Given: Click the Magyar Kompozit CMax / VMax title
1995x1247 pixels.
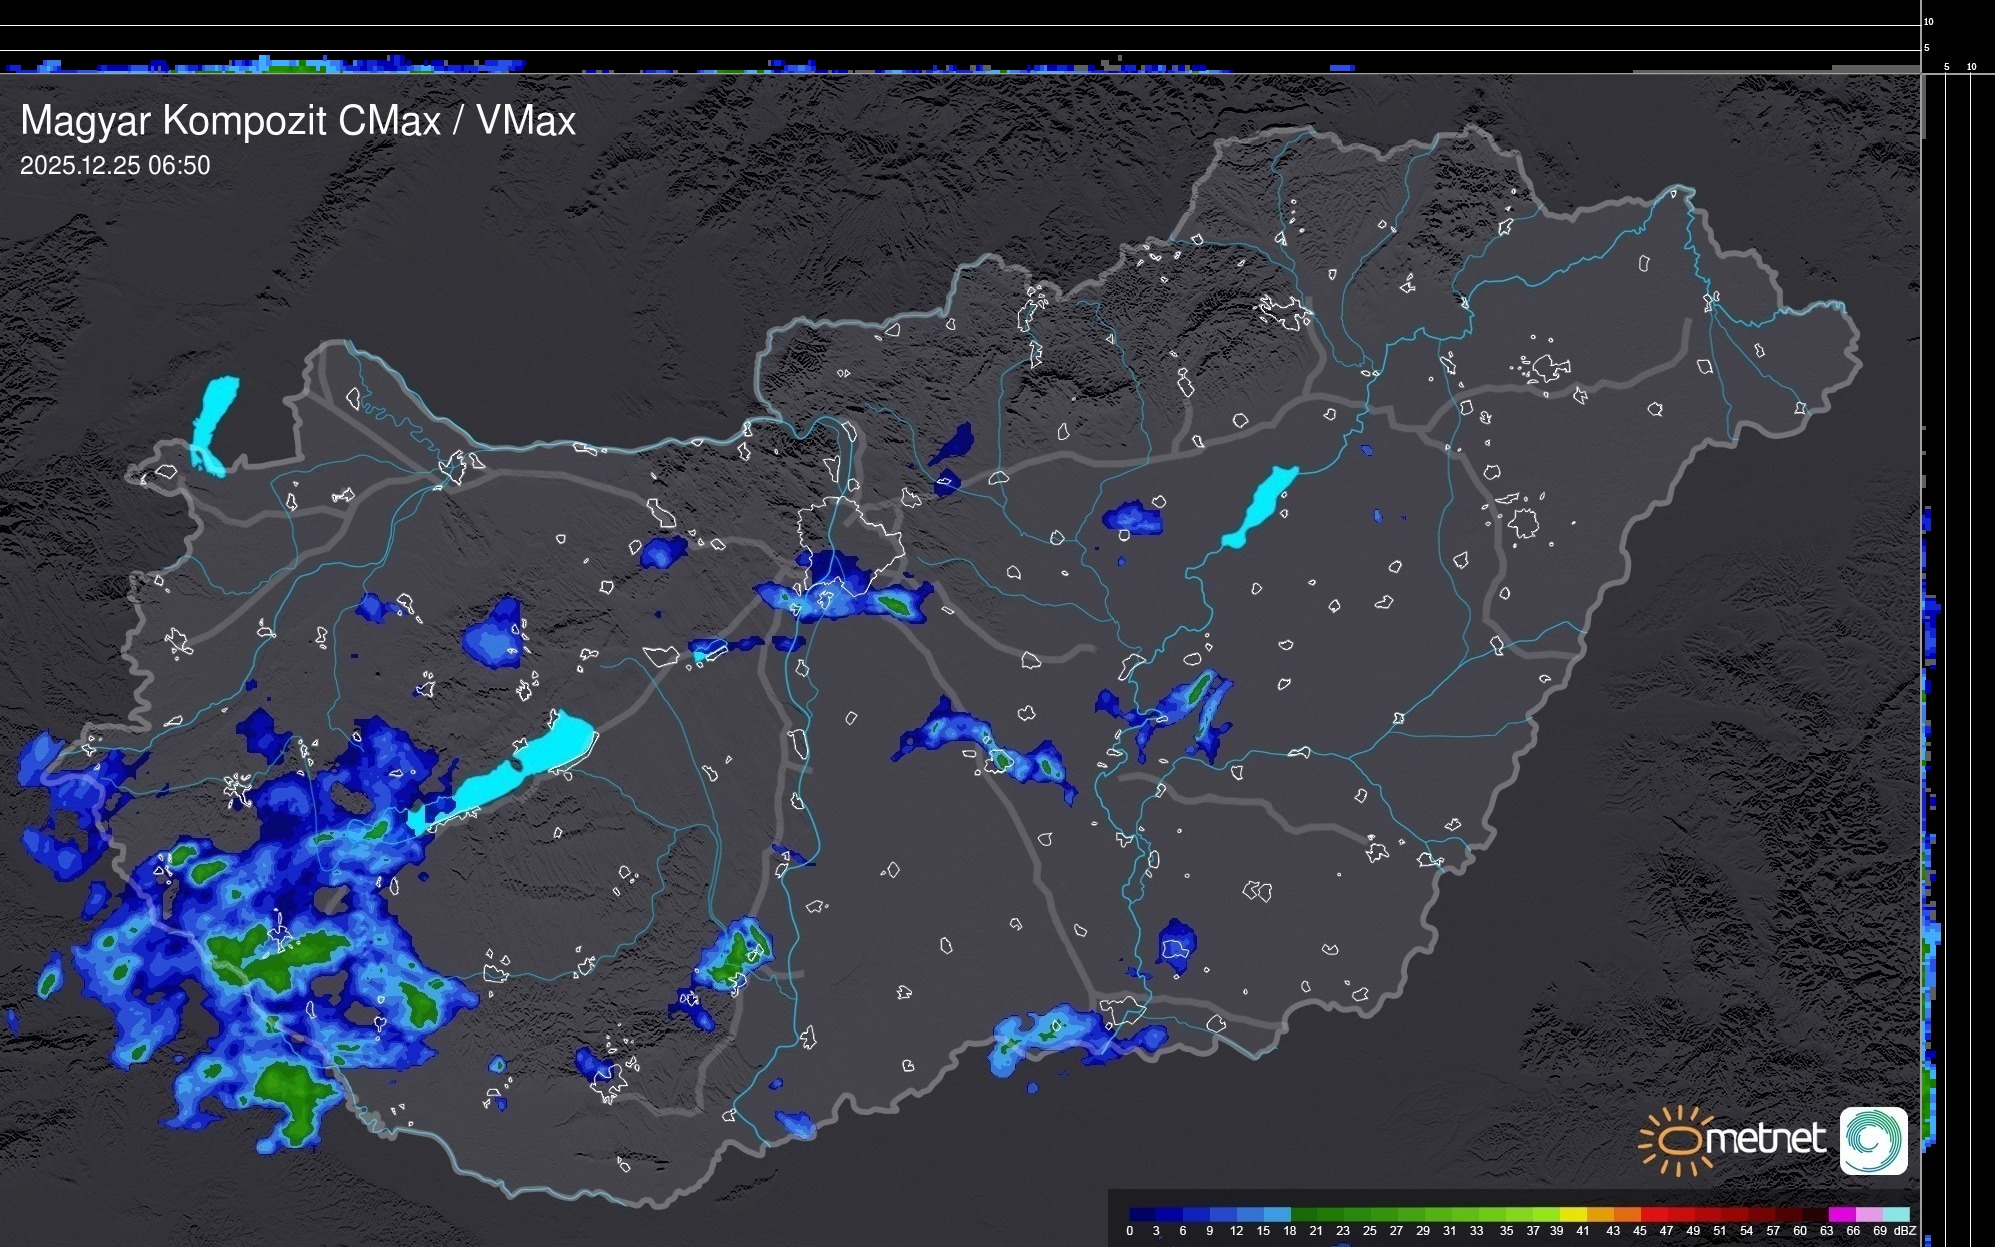Looking at the screenshot, I should [298, 121].
